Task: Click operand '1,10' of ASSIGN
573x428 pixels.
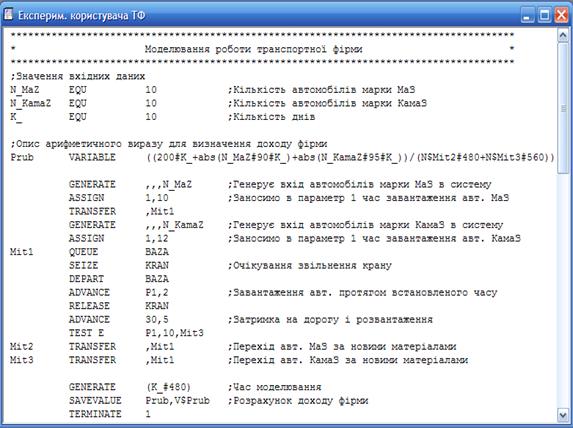Action: [157, 198]
